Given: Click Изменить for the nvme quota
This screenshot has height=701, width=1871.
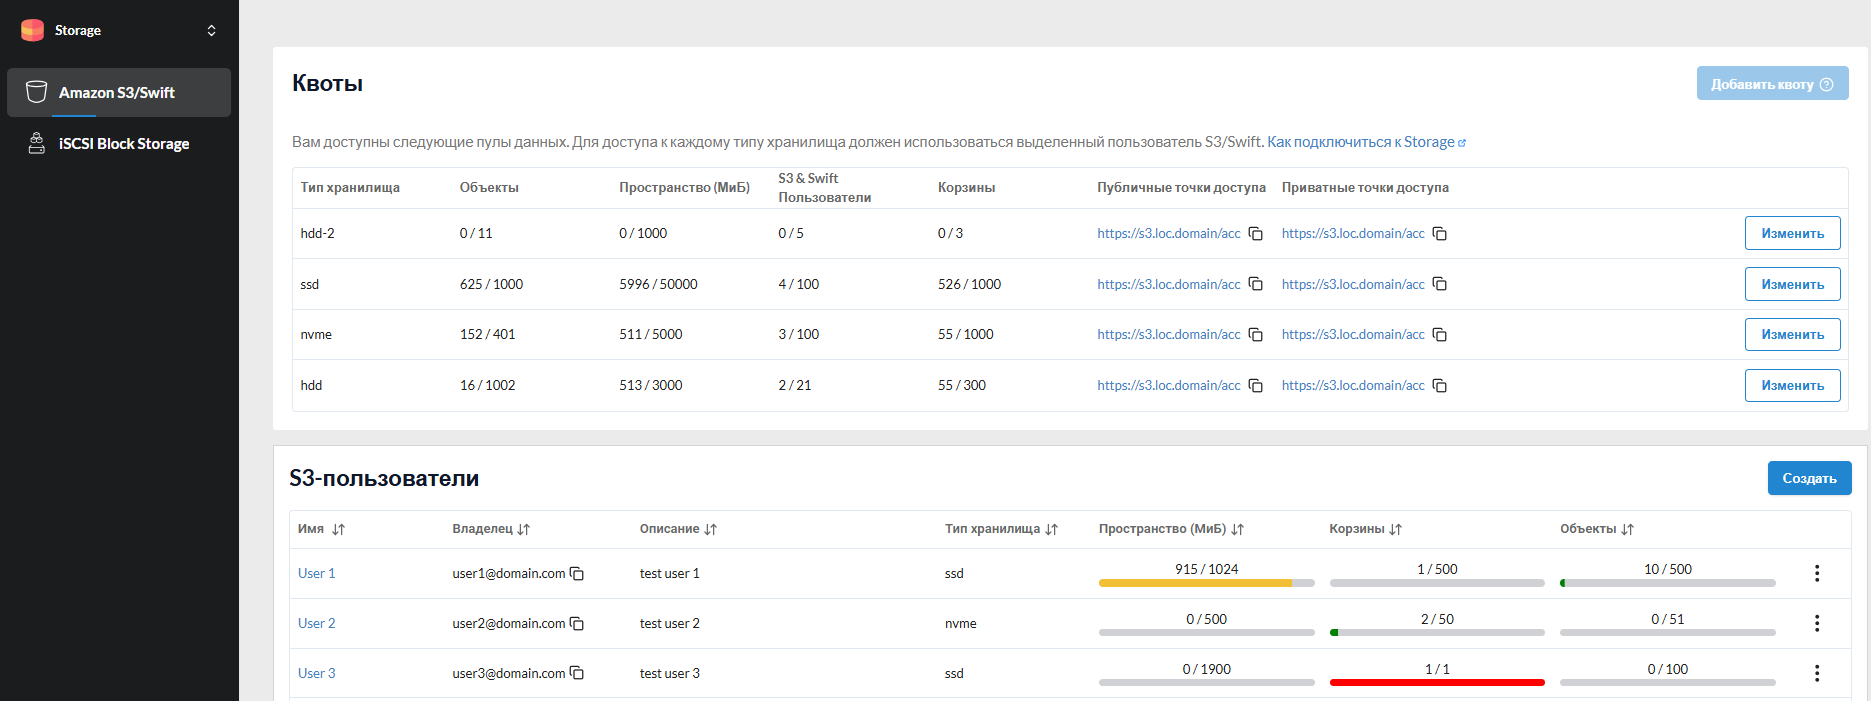Looking at the screenshot, I should click(x=1792, y=334).
